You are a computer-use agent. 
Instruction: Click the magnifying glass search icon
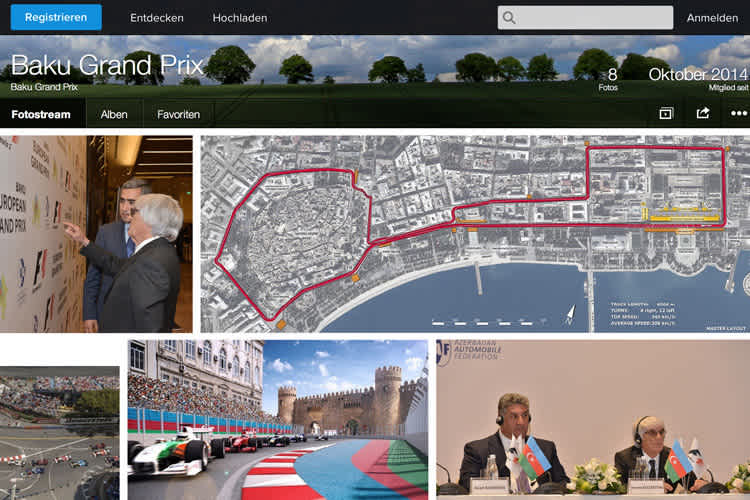[x=510, y=18]
